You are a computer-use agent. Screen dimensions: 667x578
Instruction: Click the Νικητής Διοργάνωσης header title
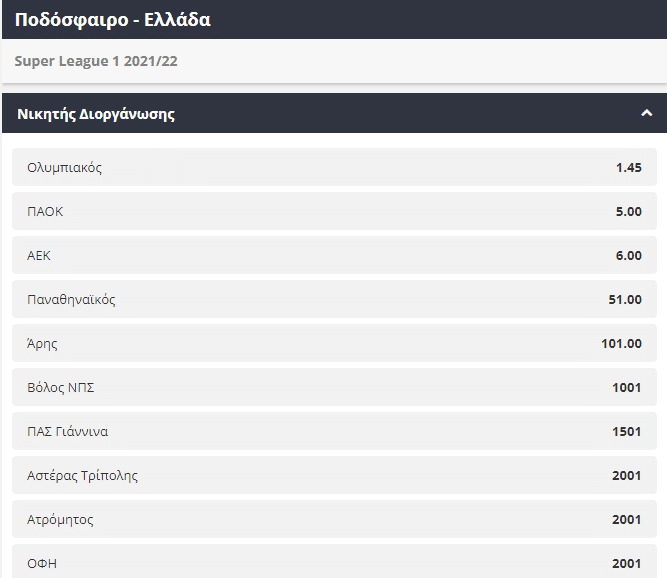96,114
